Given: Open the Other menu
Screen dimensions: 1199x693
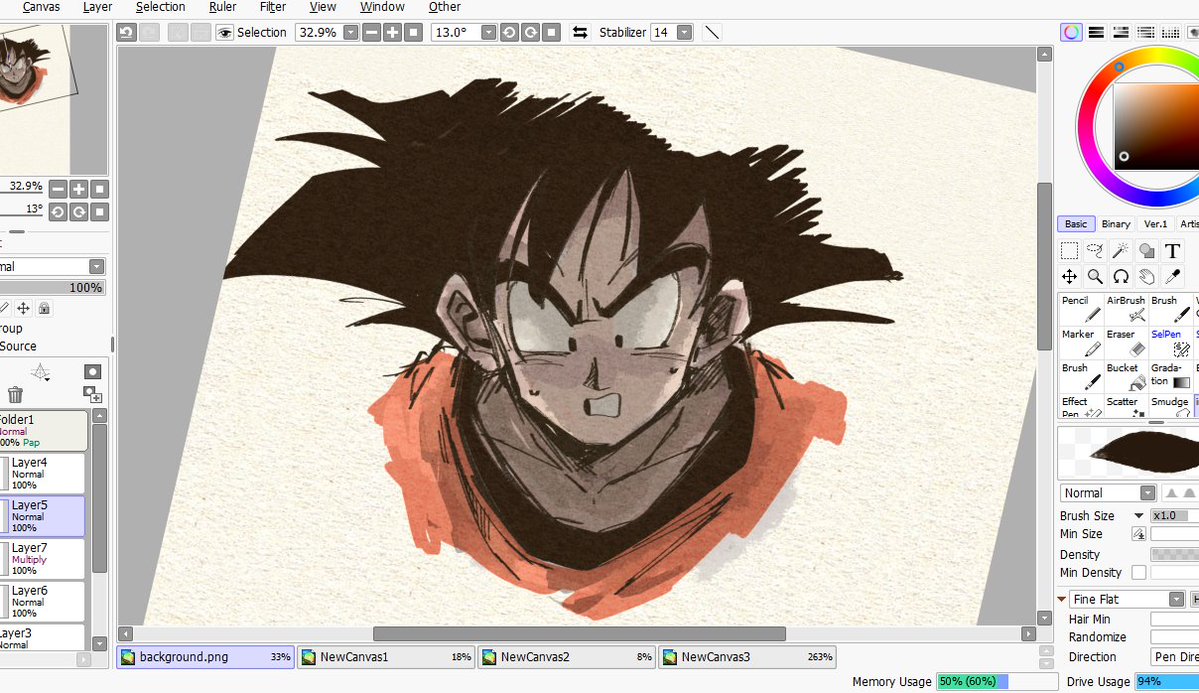Looking at the screenshot, I should (444, 7).
